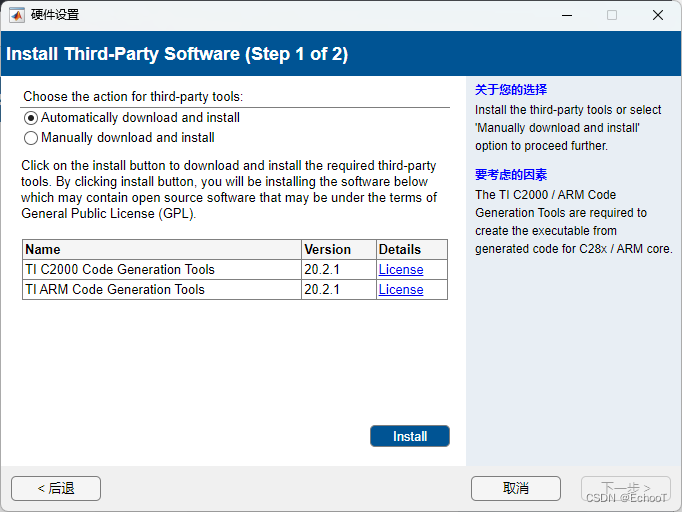
Task: Click the 要考虑的因素 heading
Action: 511,174
